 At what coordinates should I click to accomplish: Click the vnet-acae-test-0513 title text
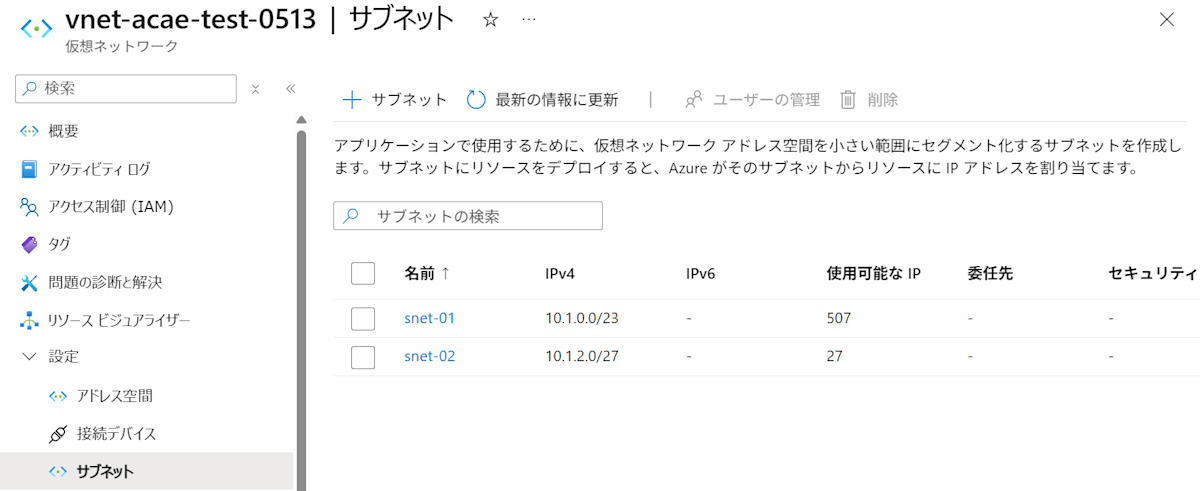click(190, 19)
